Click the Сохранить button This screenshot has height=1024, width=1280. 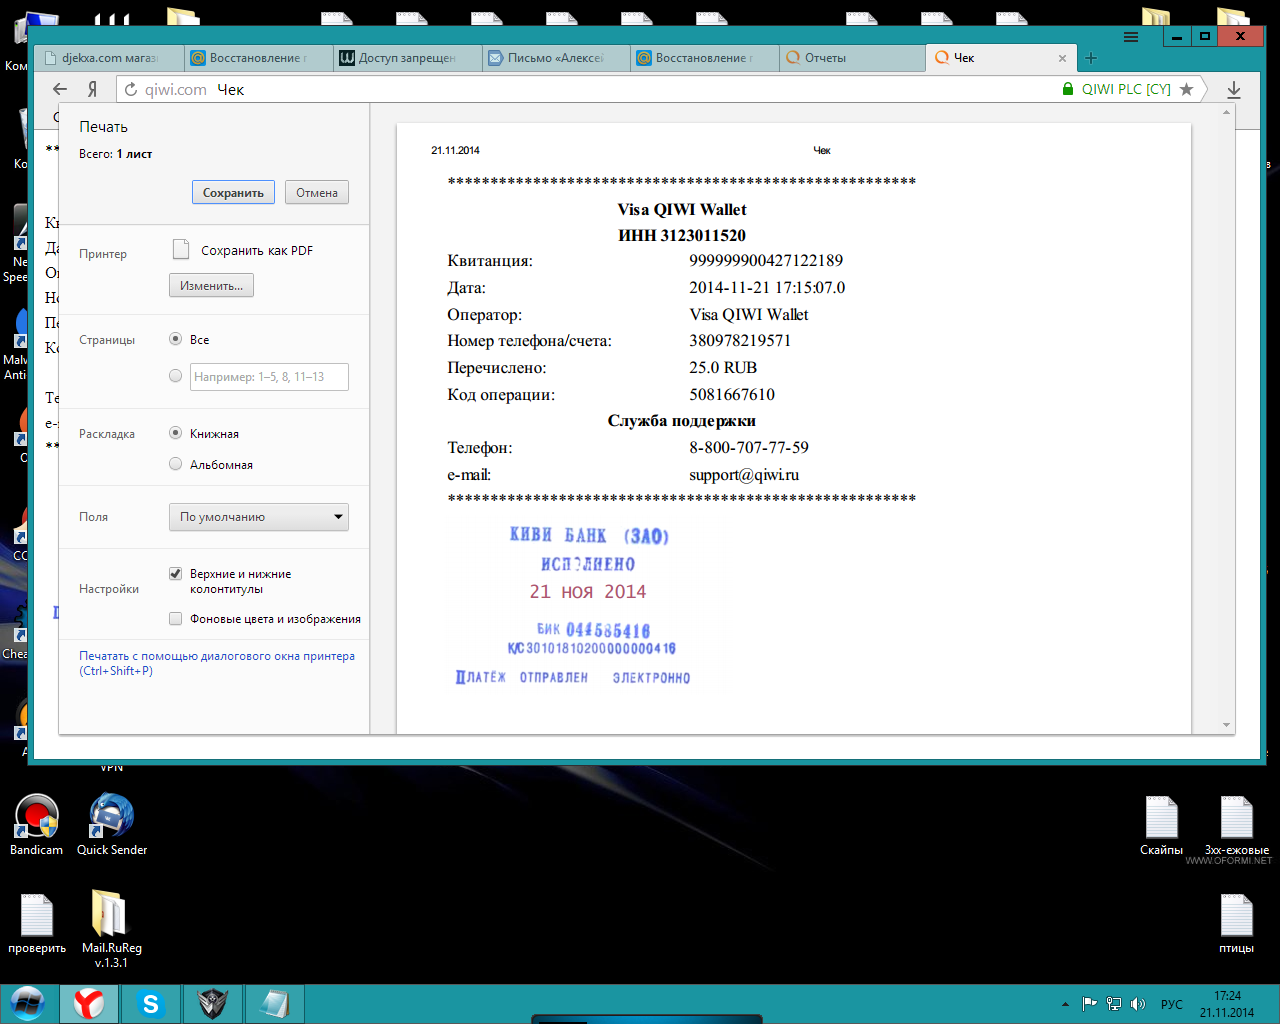point(233,193)
